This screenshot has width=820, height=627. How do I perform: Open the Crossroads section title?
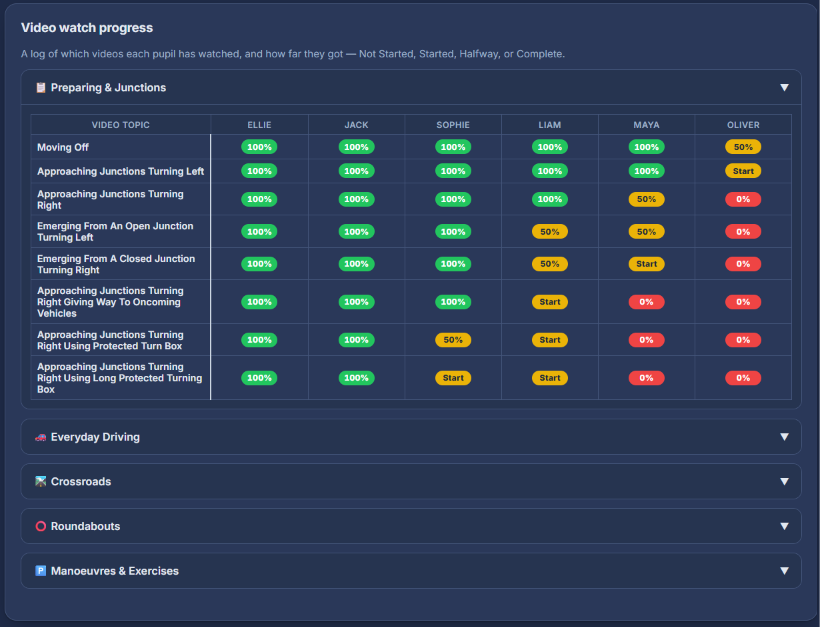(x=81, y=482)
